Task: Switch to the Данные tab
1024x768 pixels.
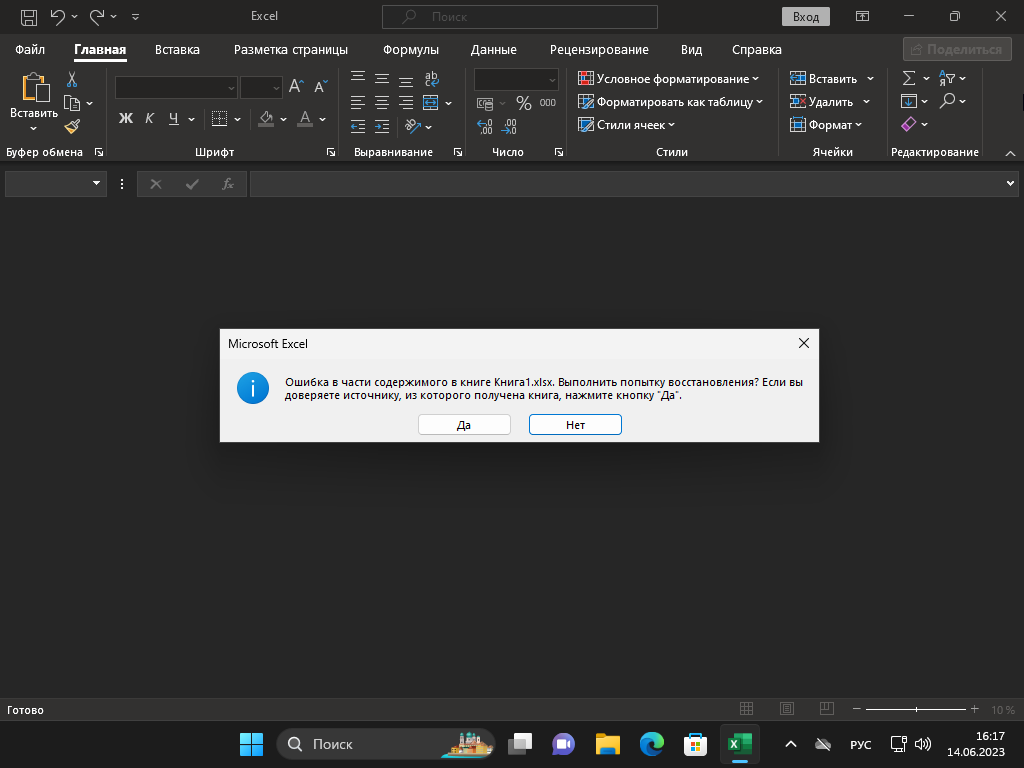Action: [x=494, y=50]
